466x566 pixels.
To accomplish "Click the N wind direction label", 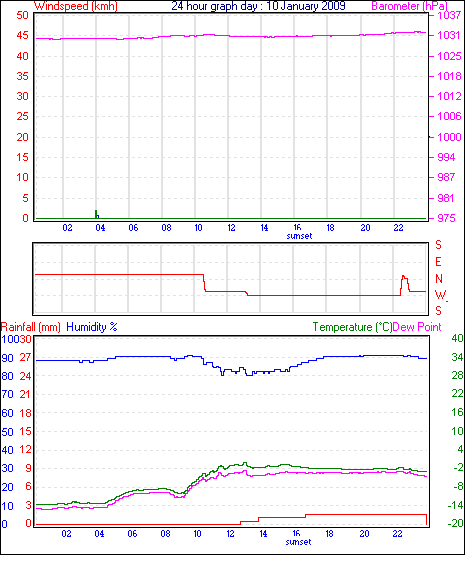I will click(439, 279).
